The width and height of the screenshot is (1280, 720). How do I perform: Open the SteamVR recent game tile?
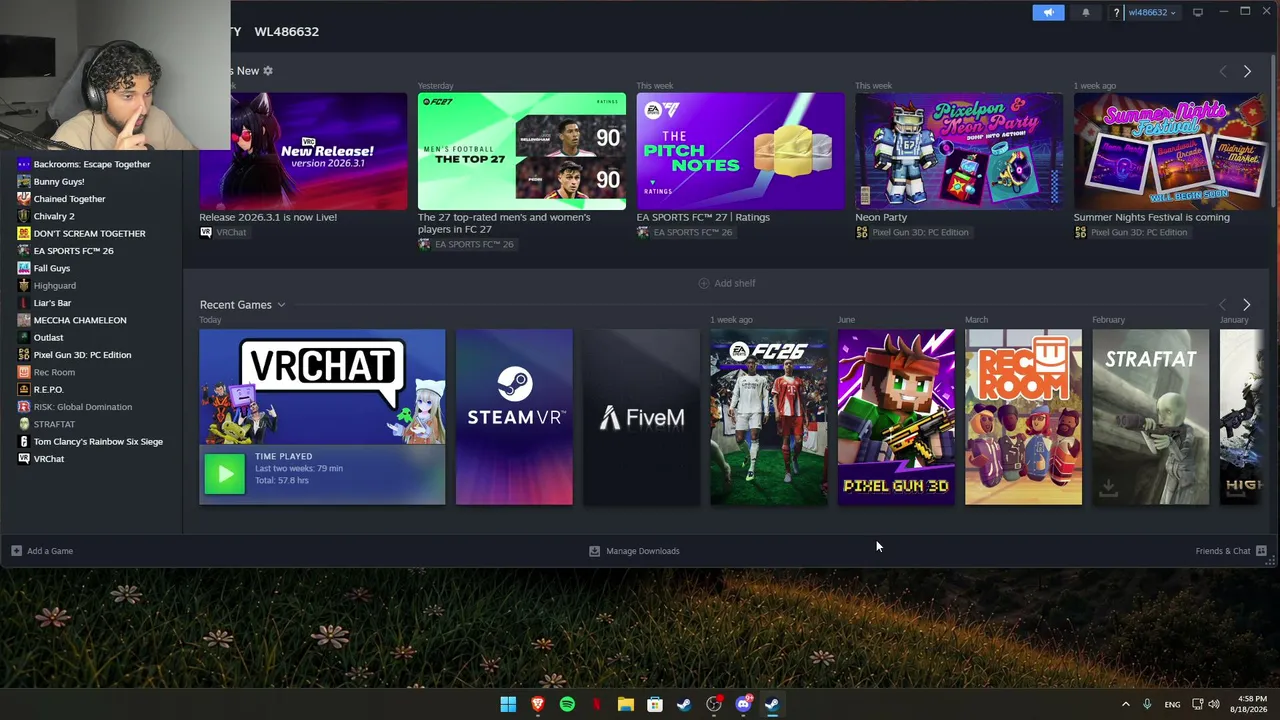(x=514, y=417)
